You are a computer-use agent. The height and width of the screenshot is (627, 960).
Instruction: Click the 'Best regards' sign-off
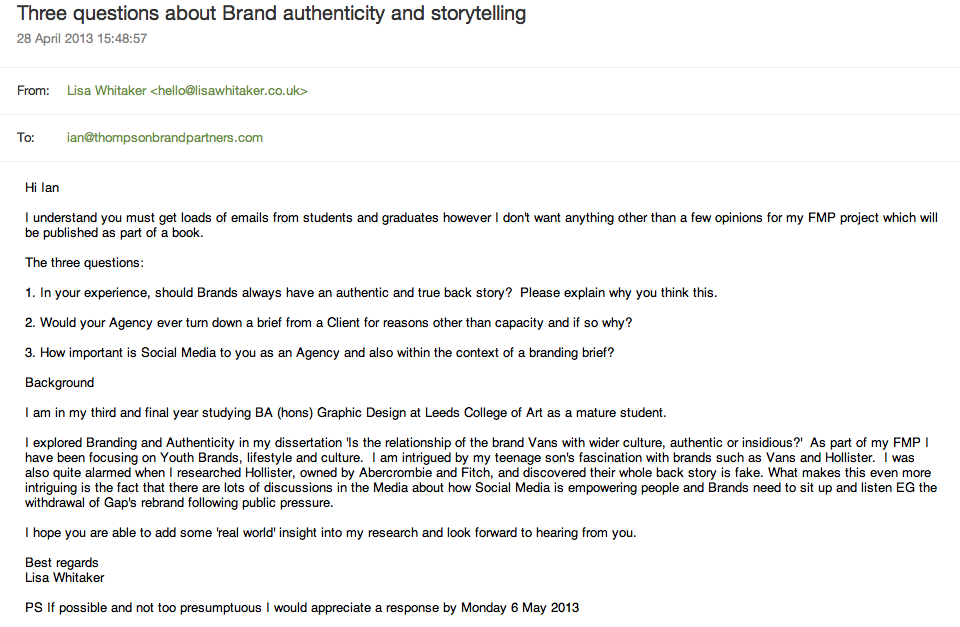[x=62, y=563]
